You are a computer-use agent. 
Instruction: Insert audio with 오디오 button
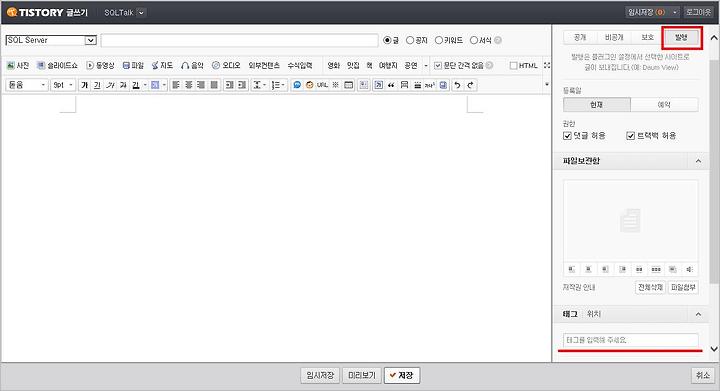(x=226, y=66)
